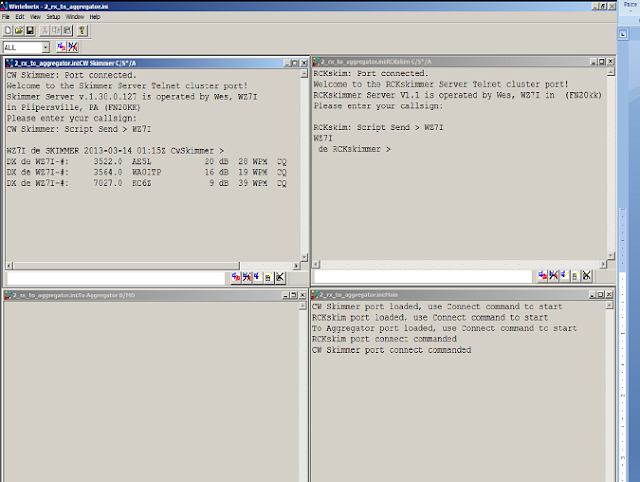Click CW Skimmer scroll right arrow

[296, 266]
